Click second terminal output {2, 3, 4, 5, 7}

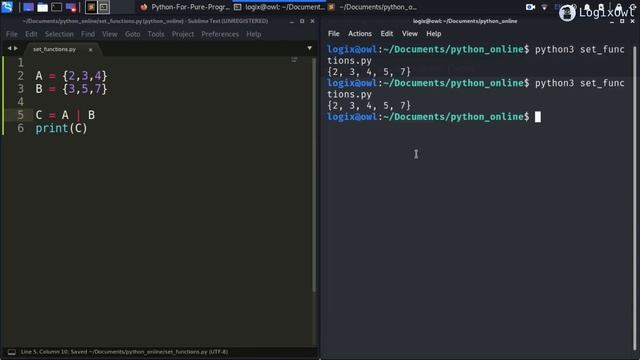[x=369, y=106]
